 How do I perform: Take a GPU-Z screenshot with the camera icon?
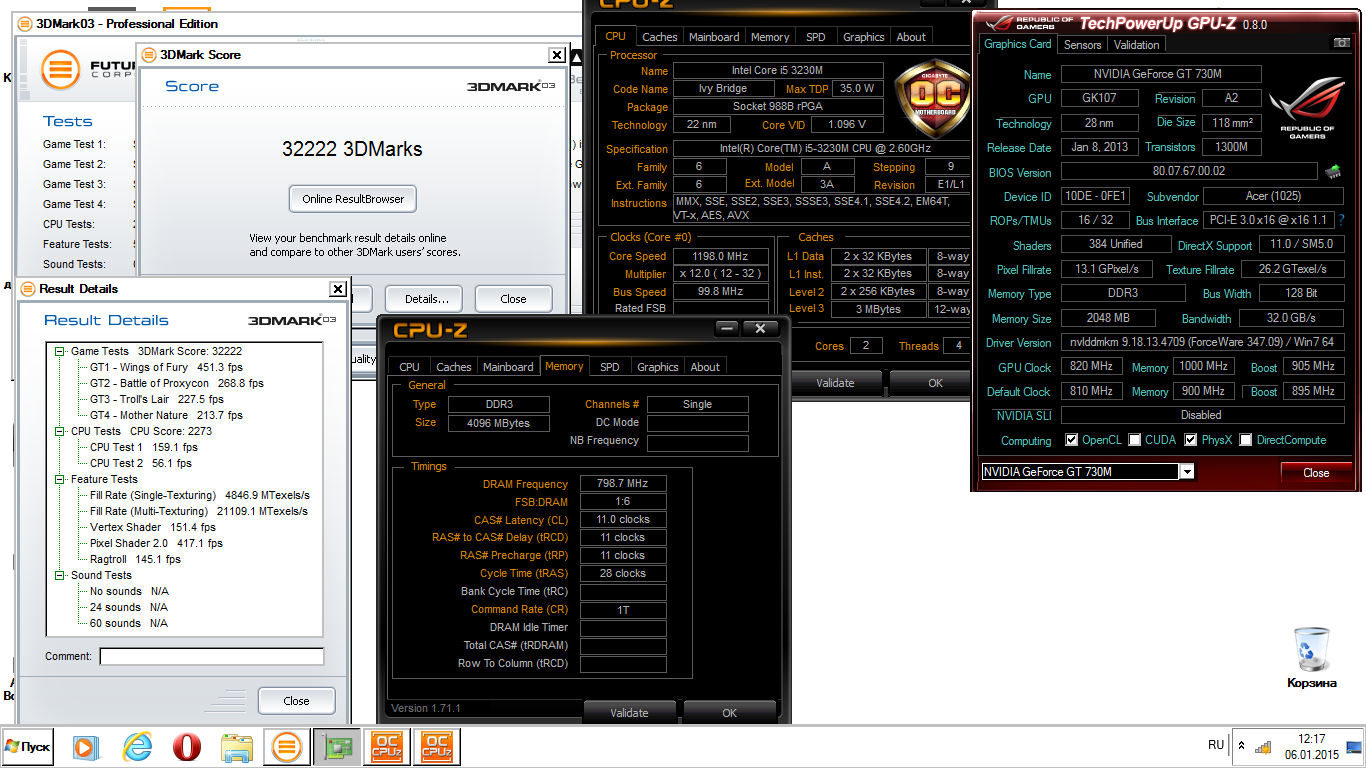pyautogui.click(x=1341, y=43)
